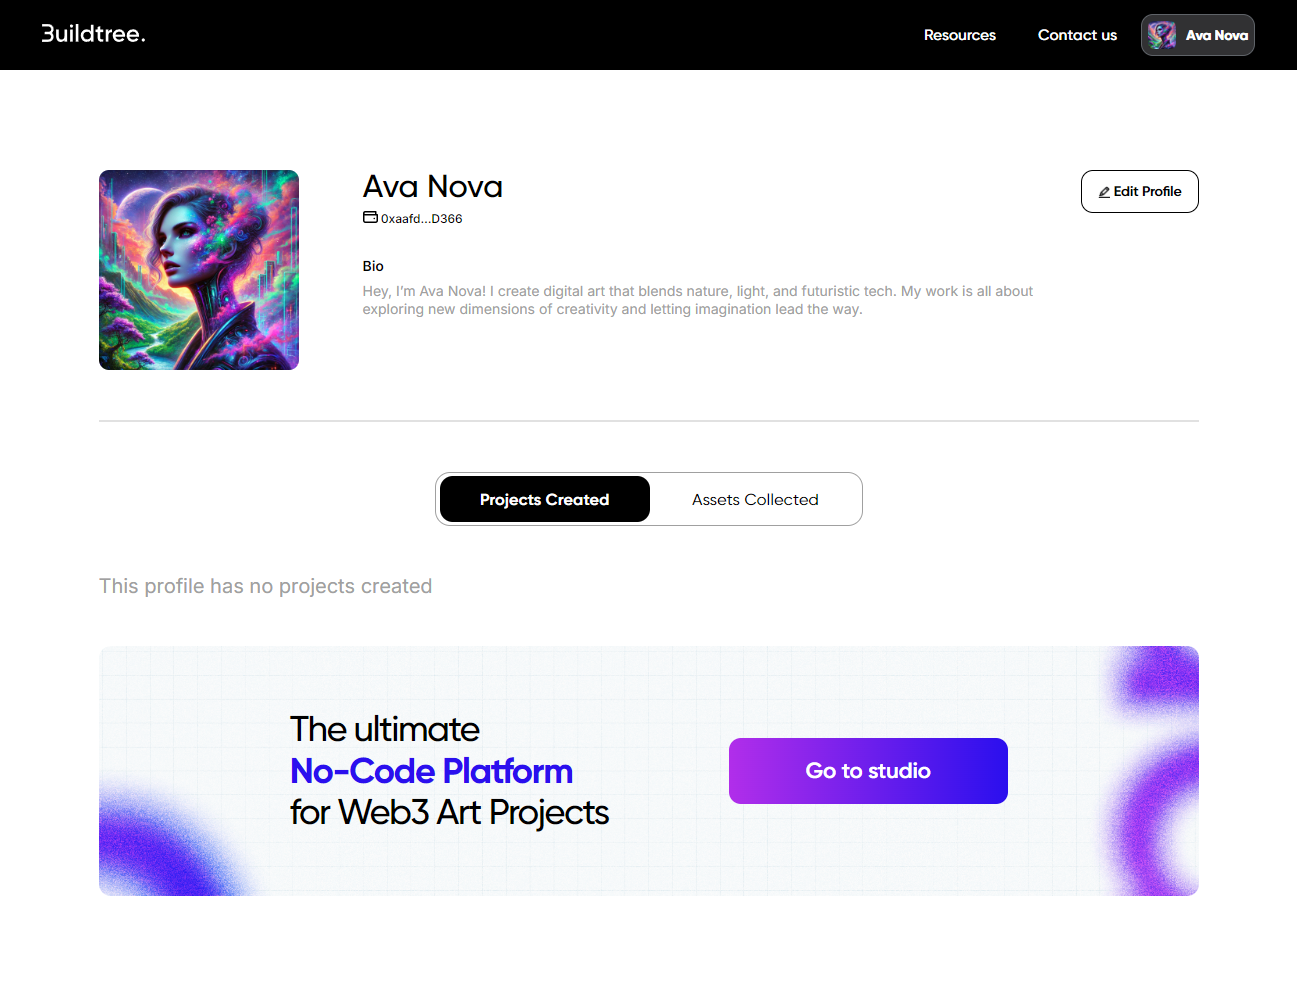Click the Buildtree logo in the header
The width and height of the screenshot is (1297, 990).
93,34
